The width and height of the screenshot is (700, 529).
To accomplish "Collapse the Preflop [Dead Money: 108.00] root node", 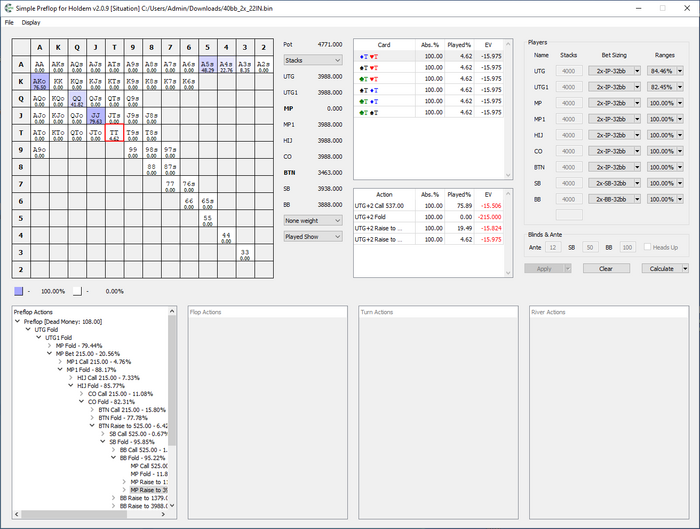I will pos(17,321).
